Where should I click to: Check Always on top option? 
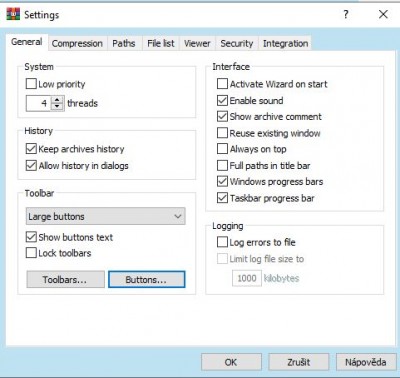[222, 149]
